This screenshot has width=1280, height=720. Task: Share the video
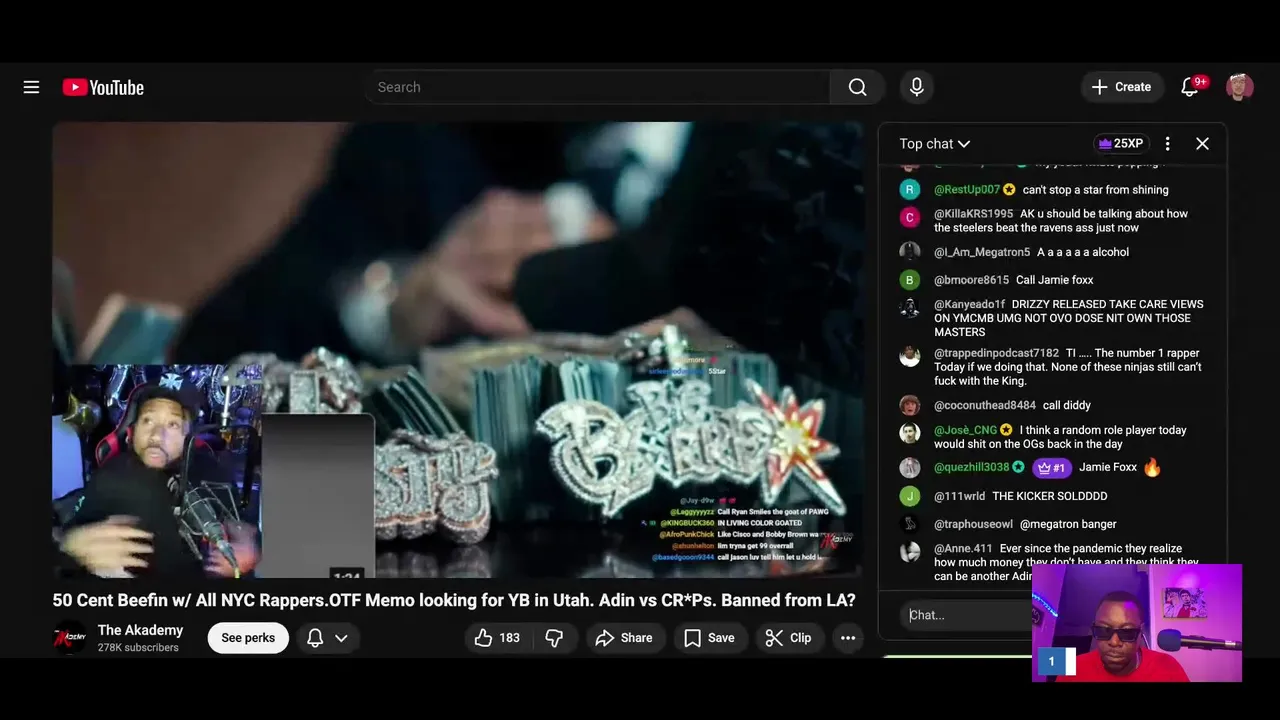(623, 638)
